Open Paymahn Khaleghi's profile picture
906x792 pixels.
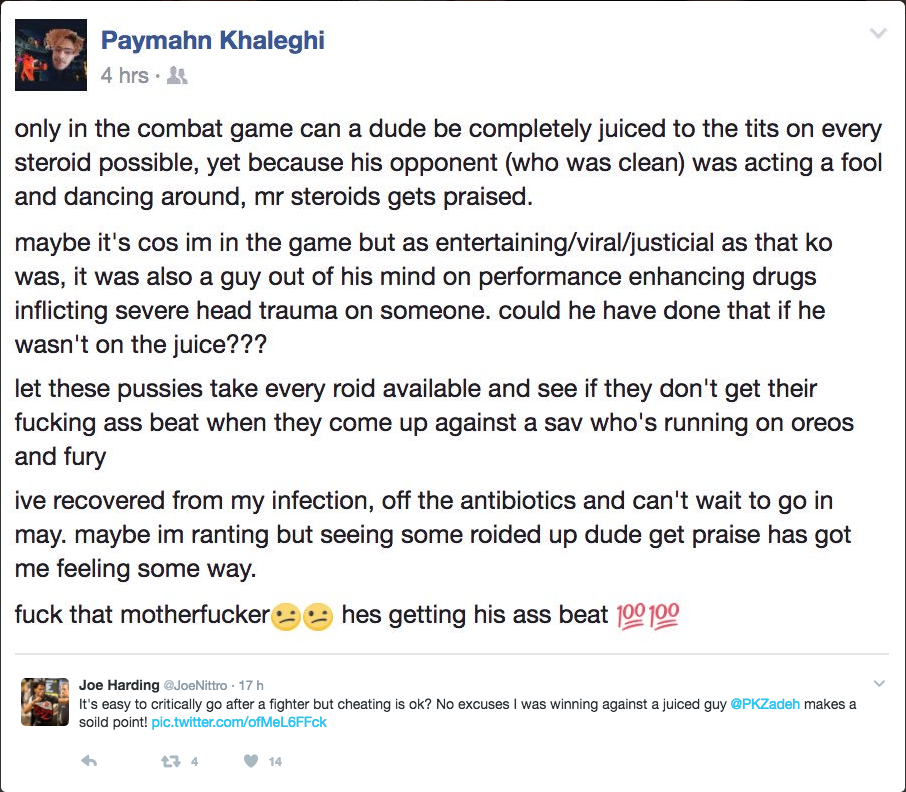pyautogui.click(x=51, y=56)
